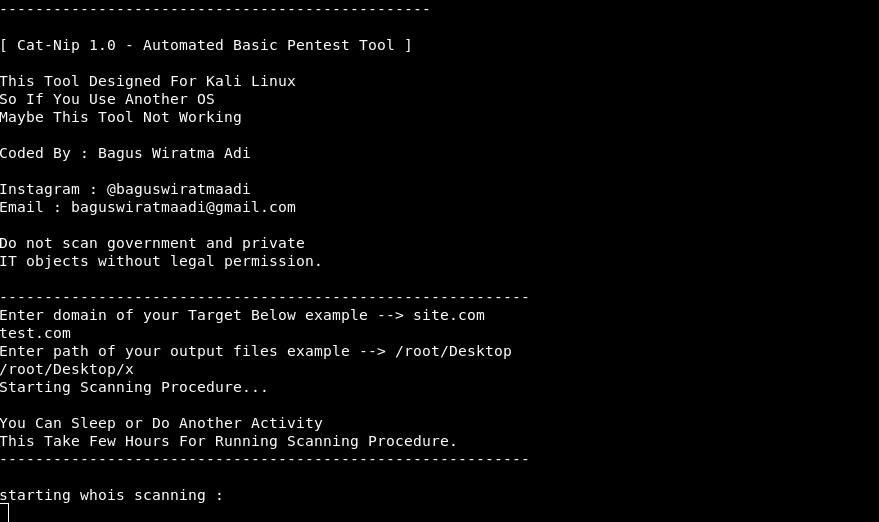Screen dimensions: 879x522
Task: Click the 'Enter path of your output files' prompt
Action: tap(255, 351)
